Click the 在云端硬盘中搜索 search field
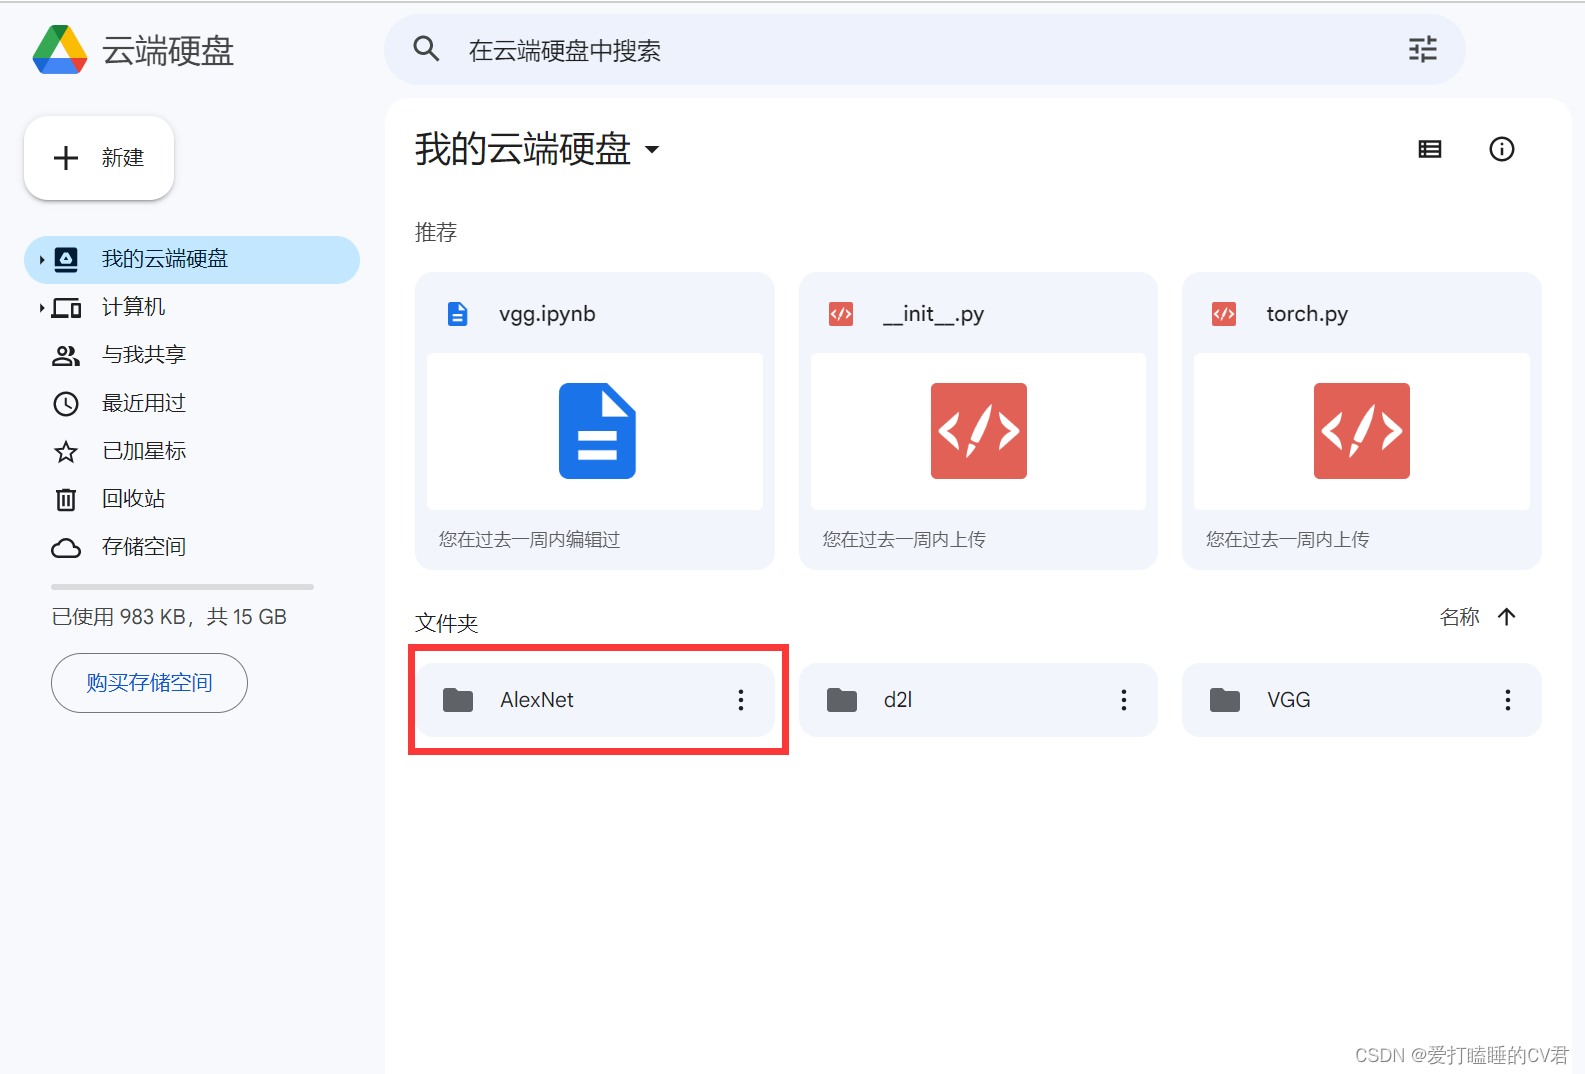 coord(925,49)
